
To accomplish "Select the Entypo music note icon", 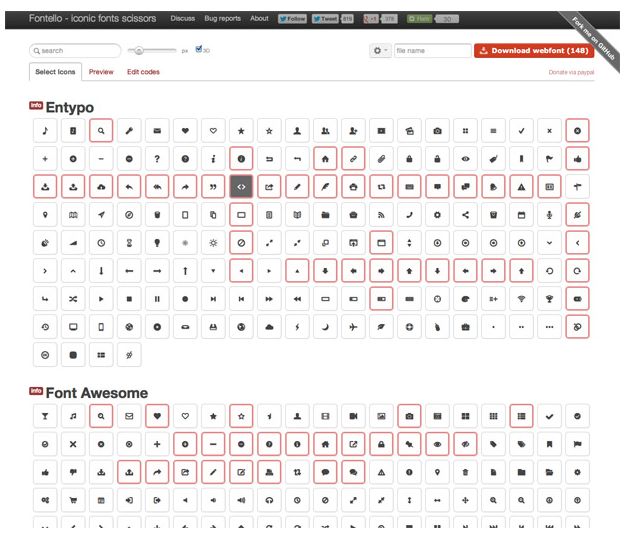I will click(45, 131).
